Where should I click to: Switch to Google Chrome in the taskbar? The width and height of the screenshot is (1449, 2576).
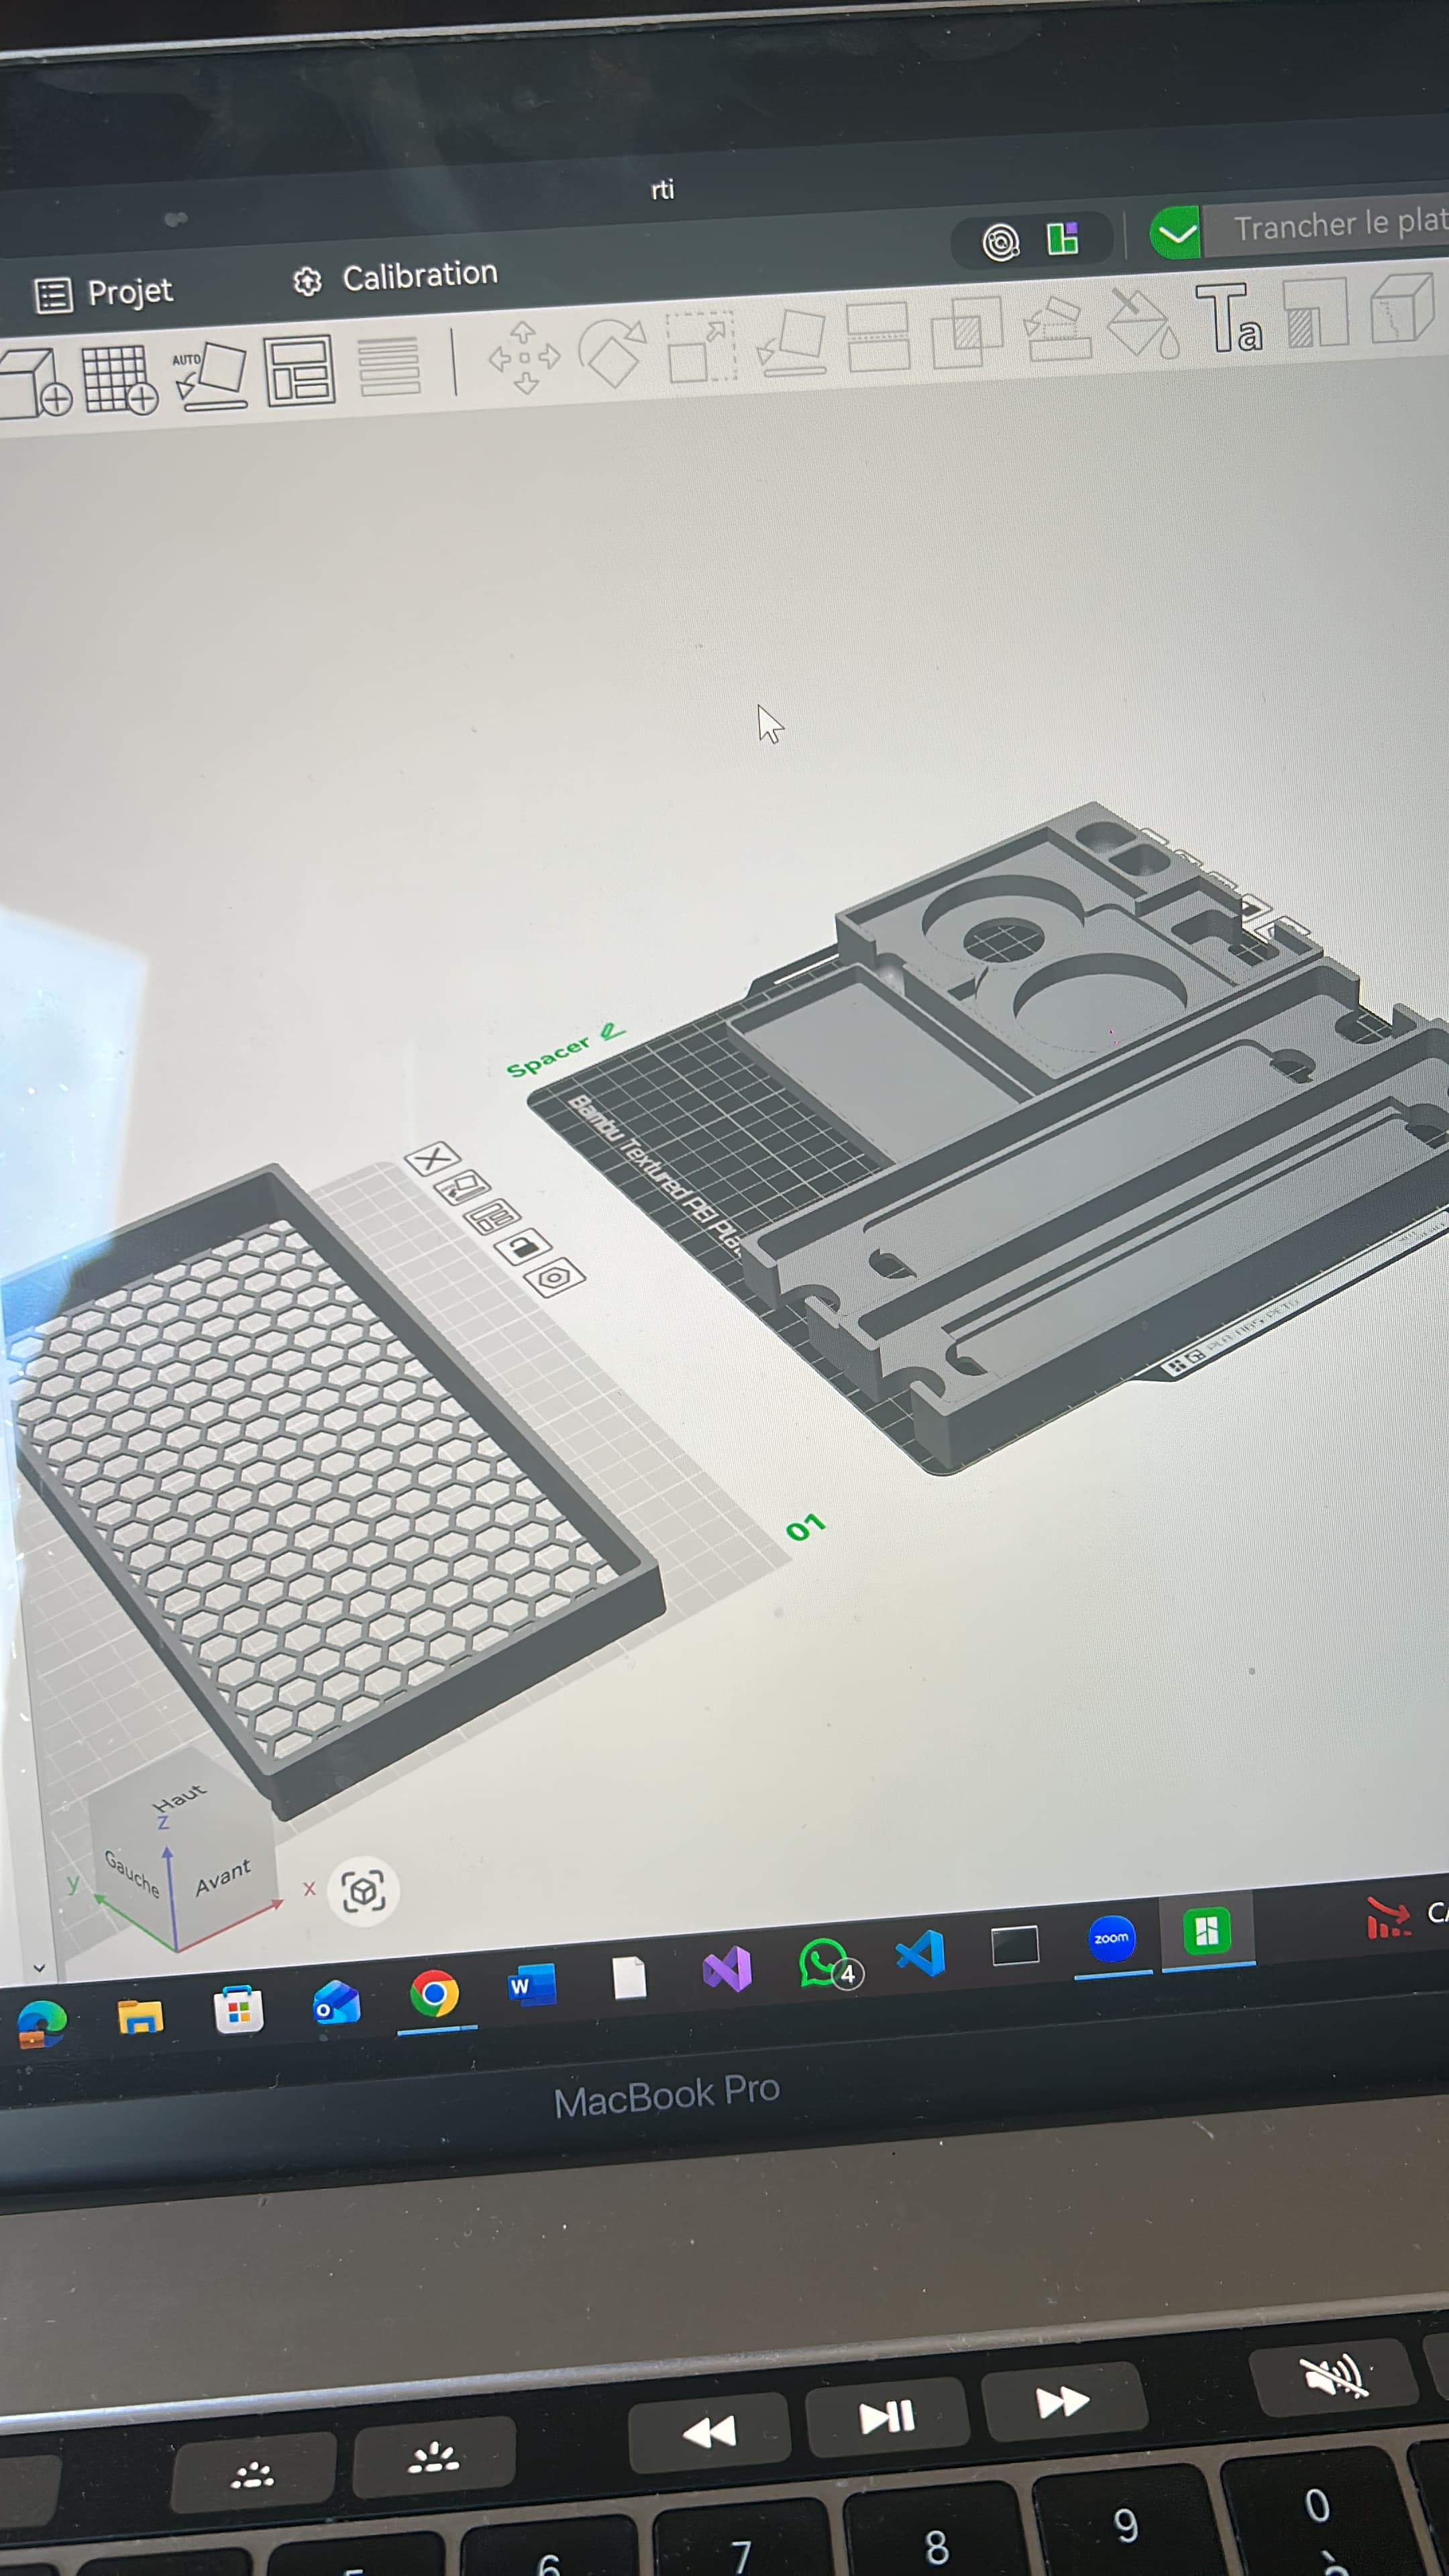pos(434,1995)
